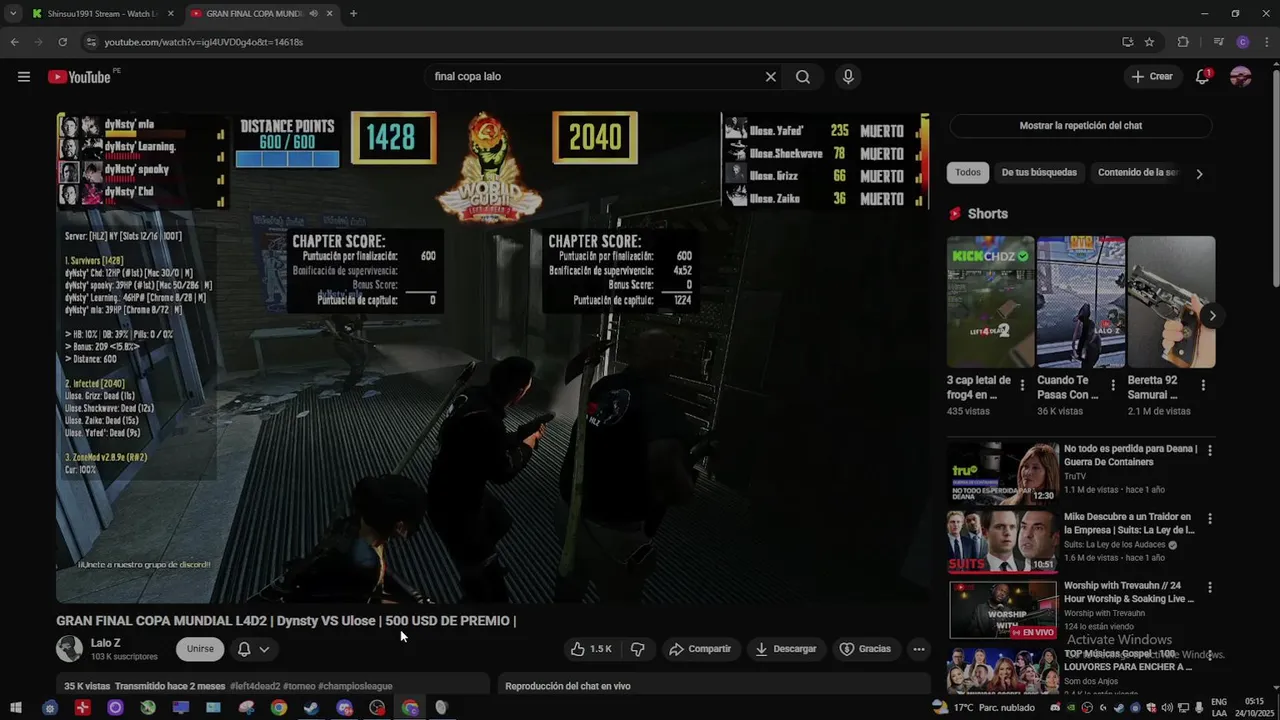The width and height of the screenshot is (1280, 720).
Task: Select the Todos filter chip
Action: point(968,173)
